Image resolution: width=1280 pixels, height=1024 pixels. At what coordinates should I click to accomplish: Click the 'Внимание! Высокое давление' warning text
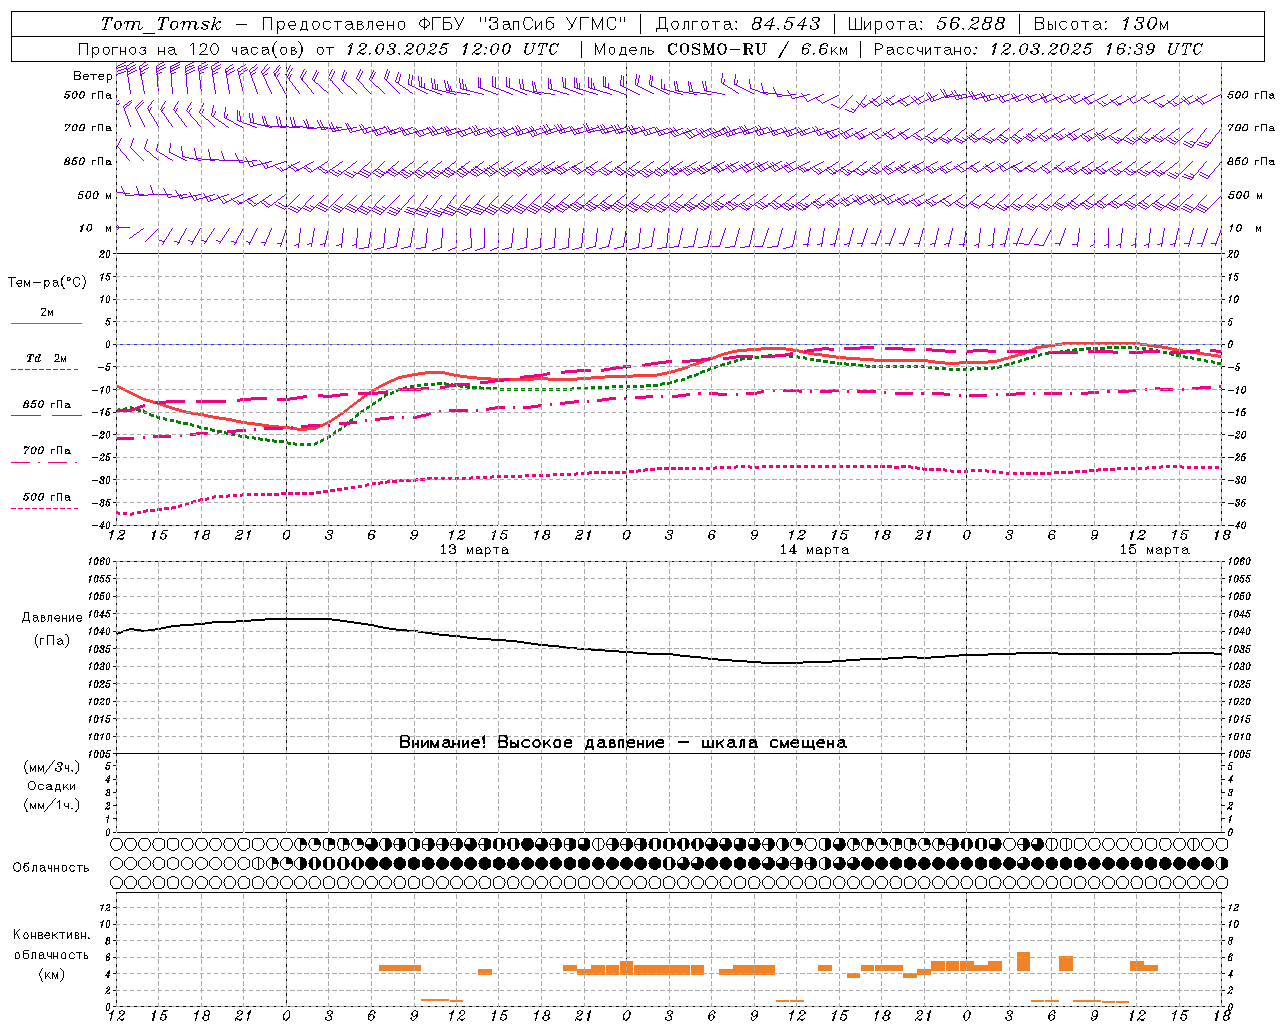click(531, 742)
